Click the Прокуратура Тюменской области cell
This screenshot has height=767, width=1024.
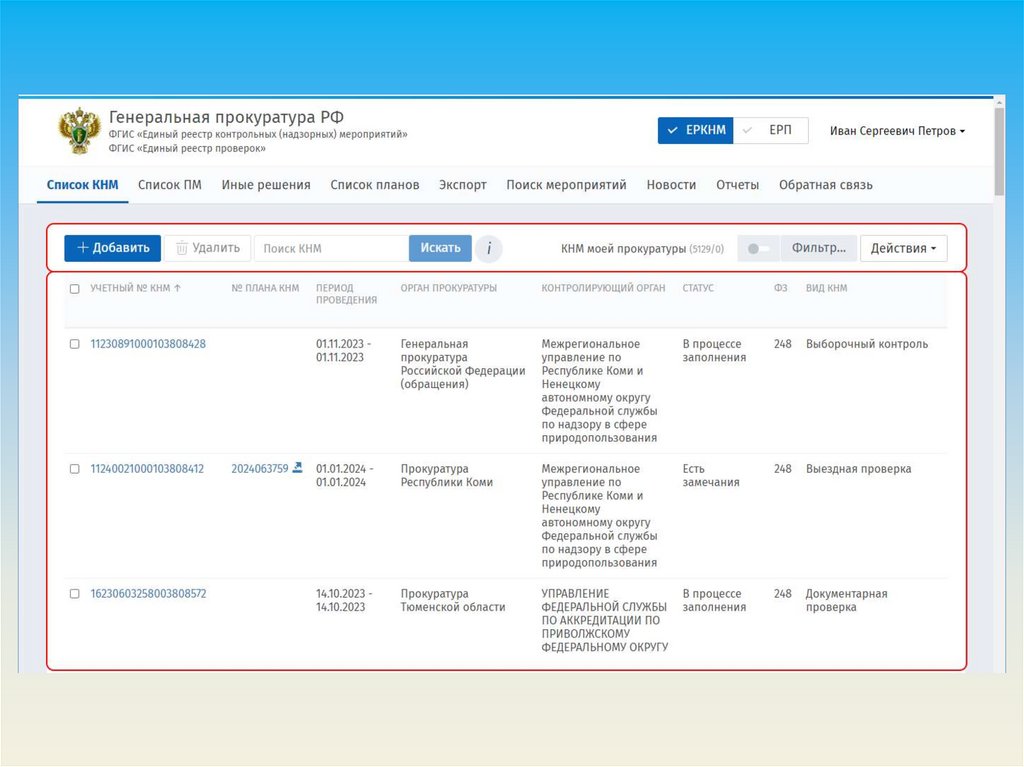click(453, 600)
